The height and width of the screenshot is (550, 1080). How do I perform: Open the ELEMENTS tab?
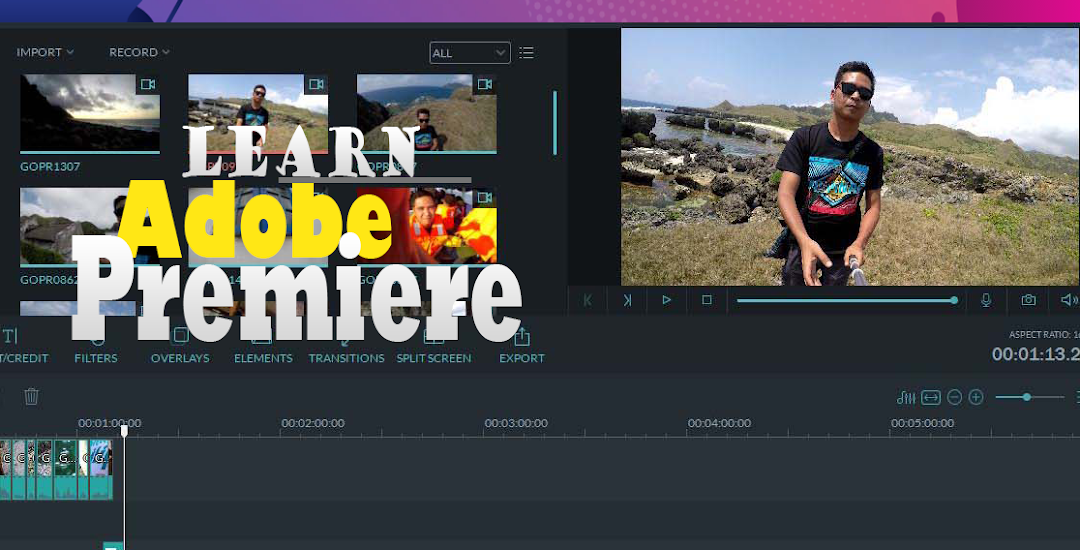pos(263,347)
